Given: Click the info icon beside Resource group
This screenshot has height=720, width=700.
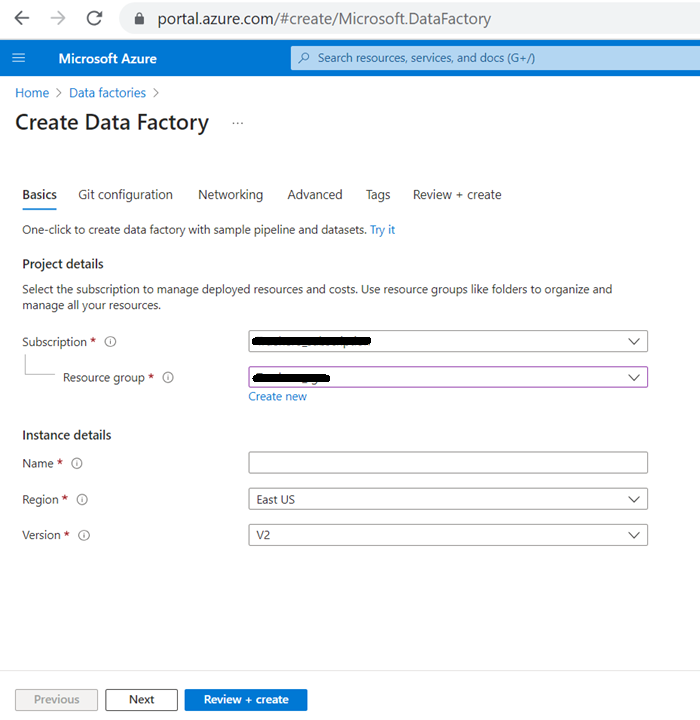Looking at the screenshot, I should click(168, 378).
